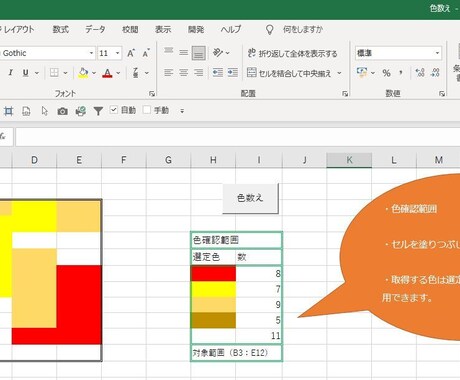Select the dark gold color cell in column H
Image resolution: width=460 pixels, height=380 pixels.
pyautogui.click(x=213, y=320)
